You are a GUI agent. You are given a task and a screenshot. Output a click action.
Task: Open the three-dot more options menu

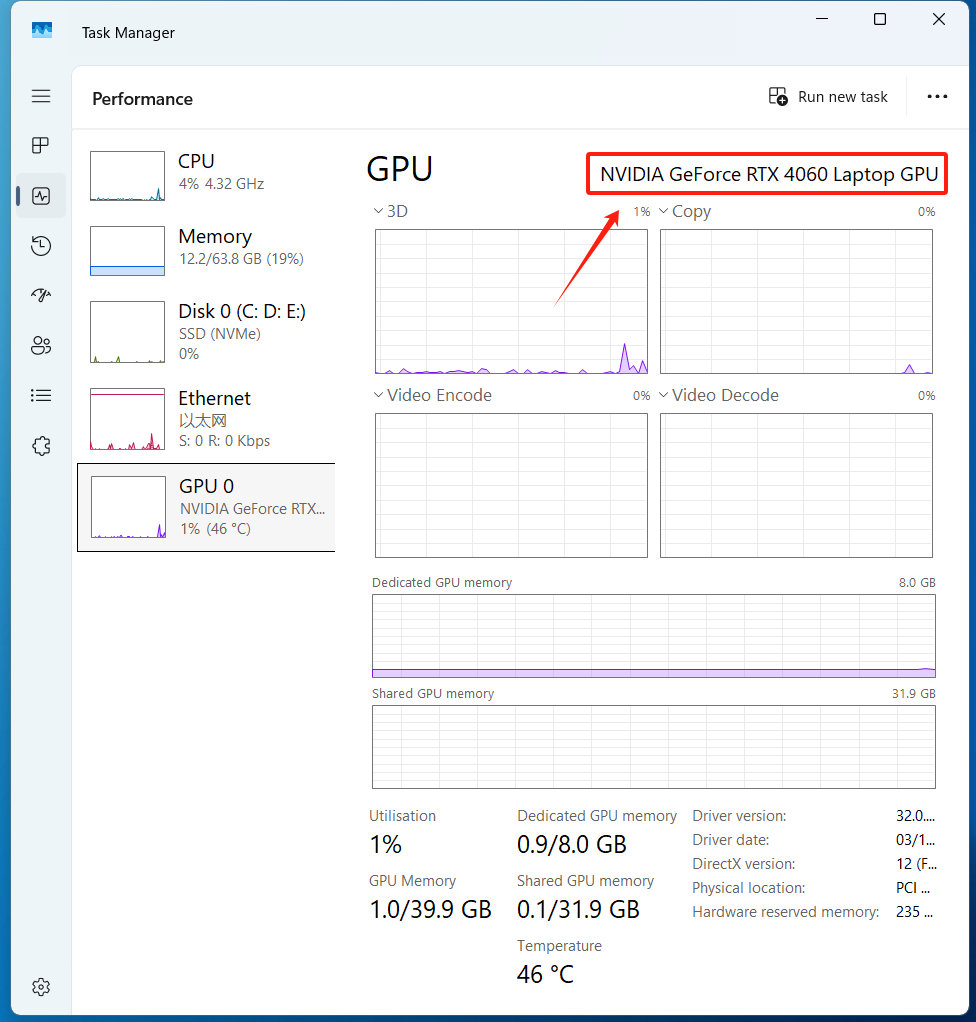pyautogui.click(x=937, y=97)
